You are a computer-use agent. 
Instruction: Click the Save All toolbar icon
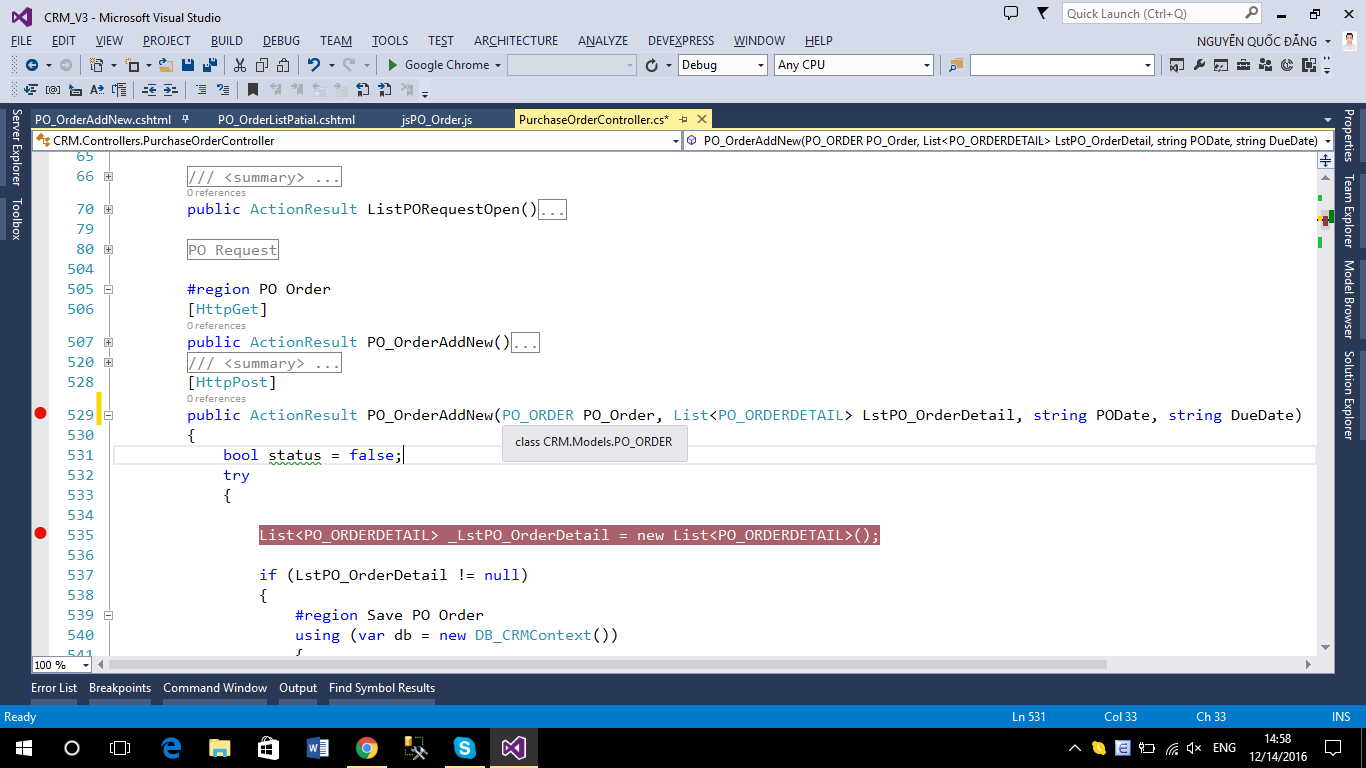[210, 65]
